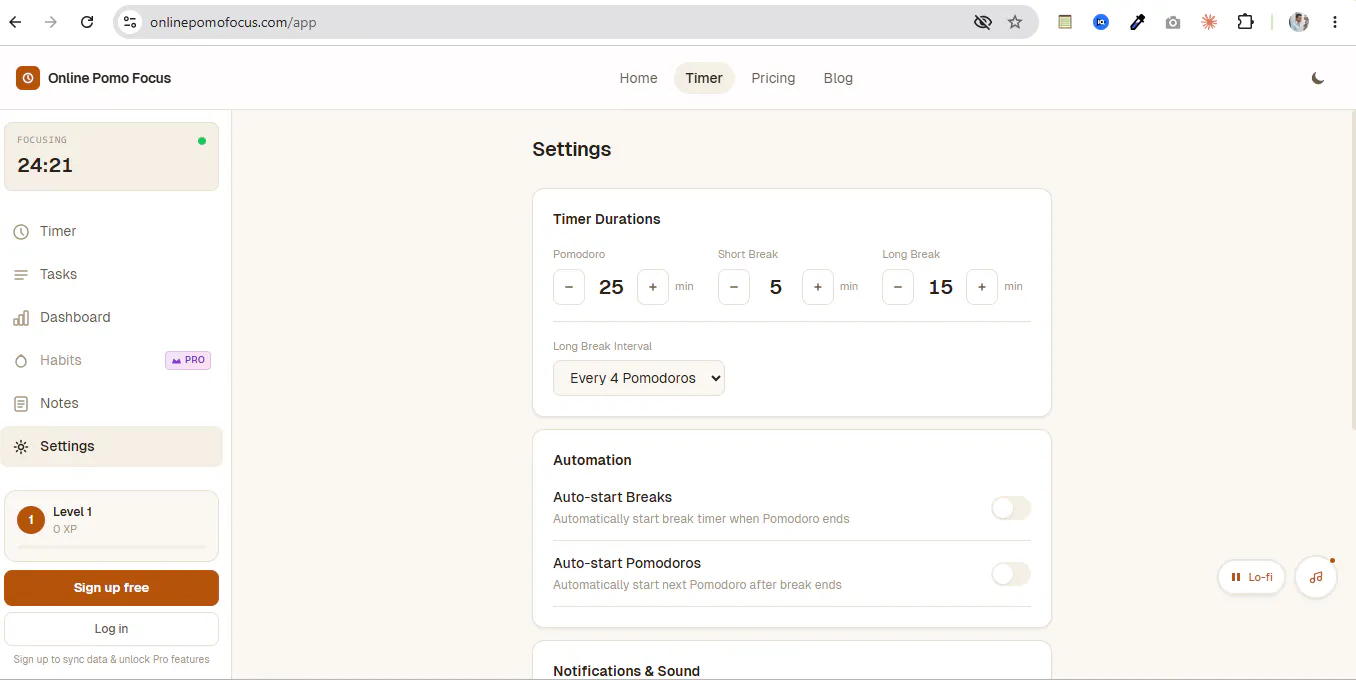Click the orange starburst extension icon
The width and height of the screenshot is (1356, 680).
[1209, 22]
